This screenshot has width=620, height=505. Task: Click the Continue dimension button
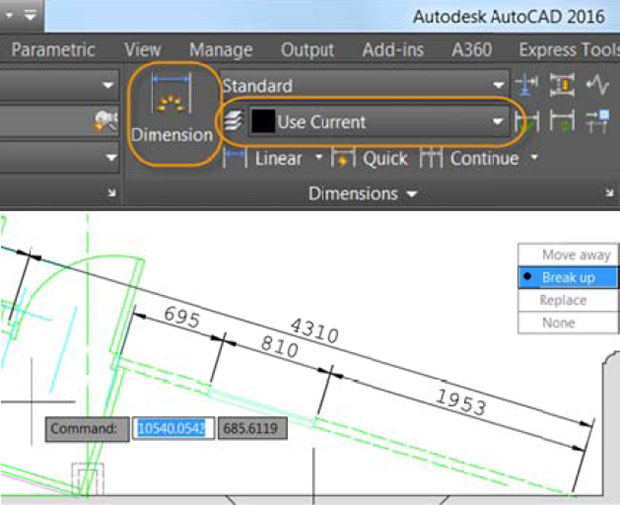point(469,159)
